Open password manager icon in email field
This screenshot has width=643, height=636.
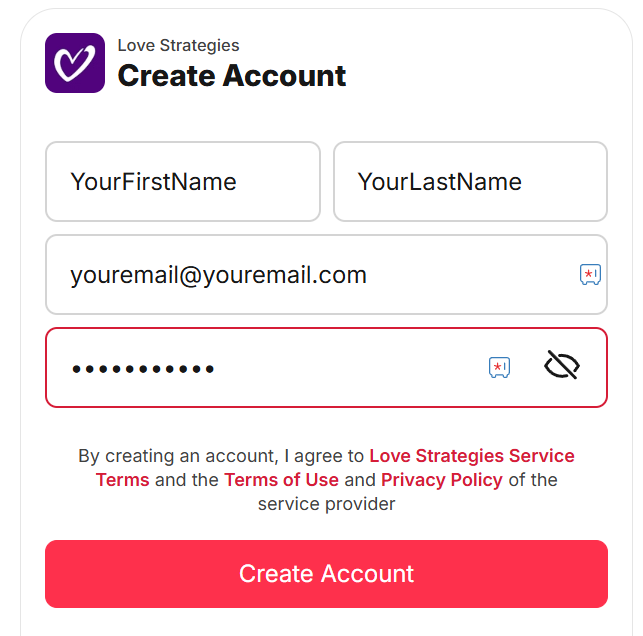point(590,274)
